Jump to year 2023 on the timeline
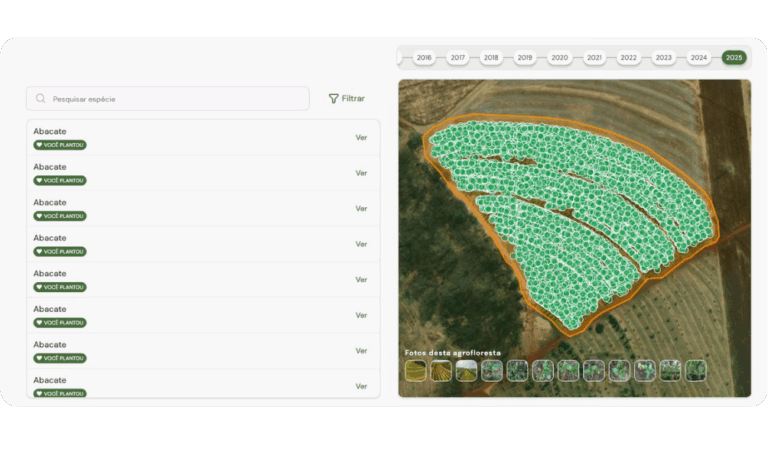768x452 pixels. click(663, 58)
